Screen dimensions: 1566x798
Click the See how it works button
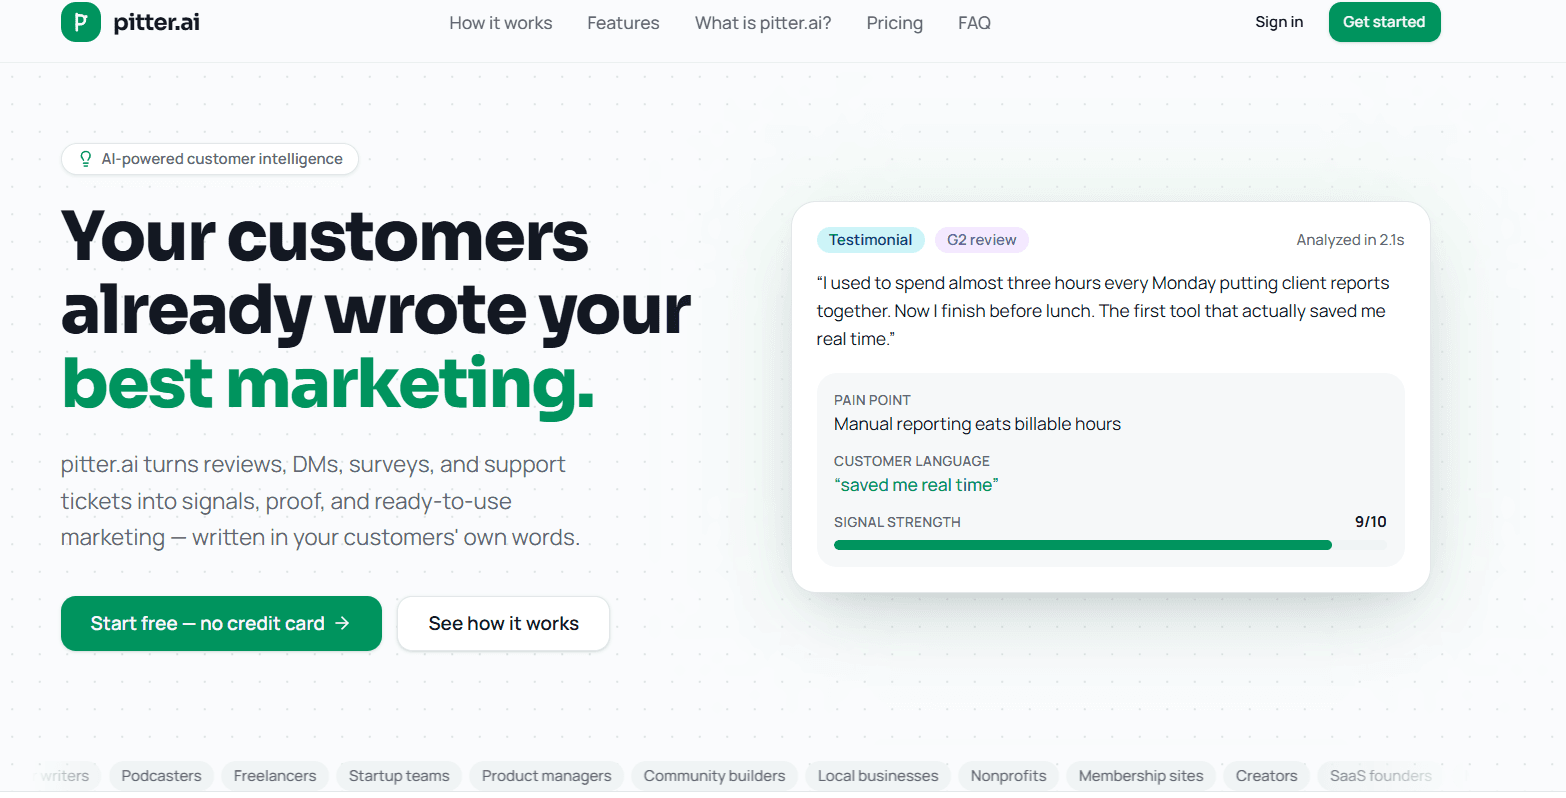[503, 623]
